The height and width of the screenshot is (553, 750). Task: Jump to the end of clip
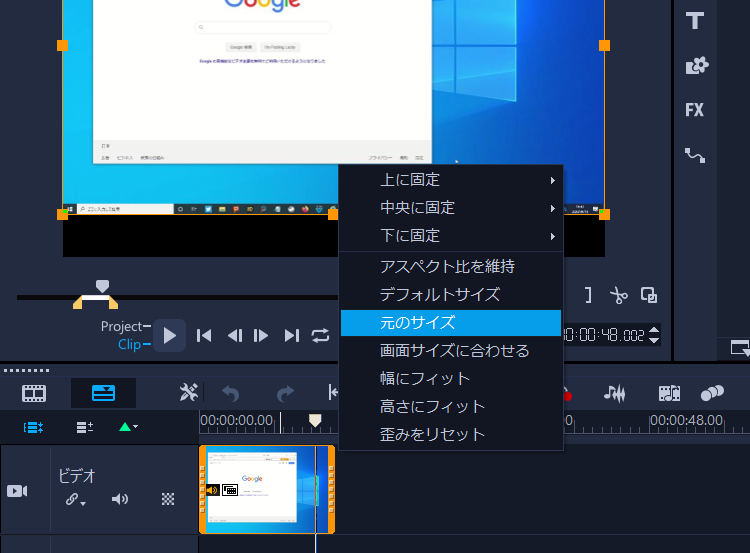pos(292,335)
